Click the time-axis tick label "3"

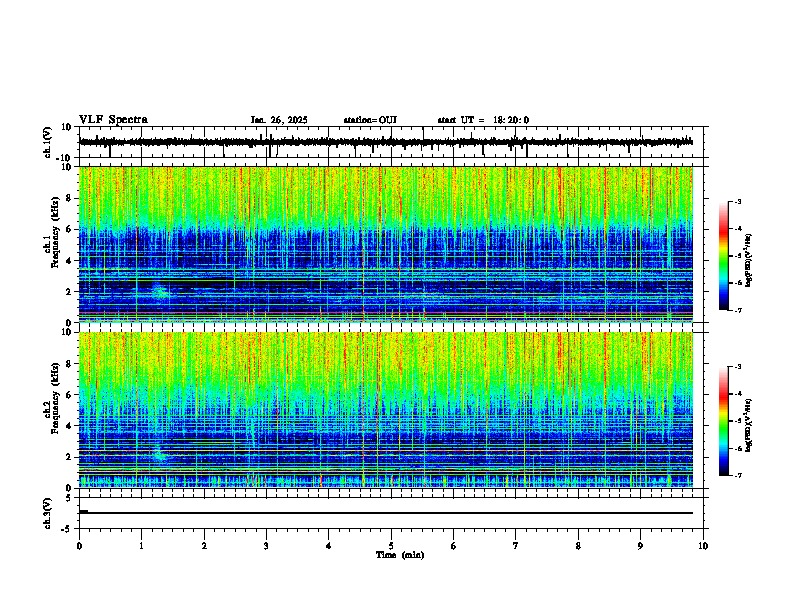(266, 545)
